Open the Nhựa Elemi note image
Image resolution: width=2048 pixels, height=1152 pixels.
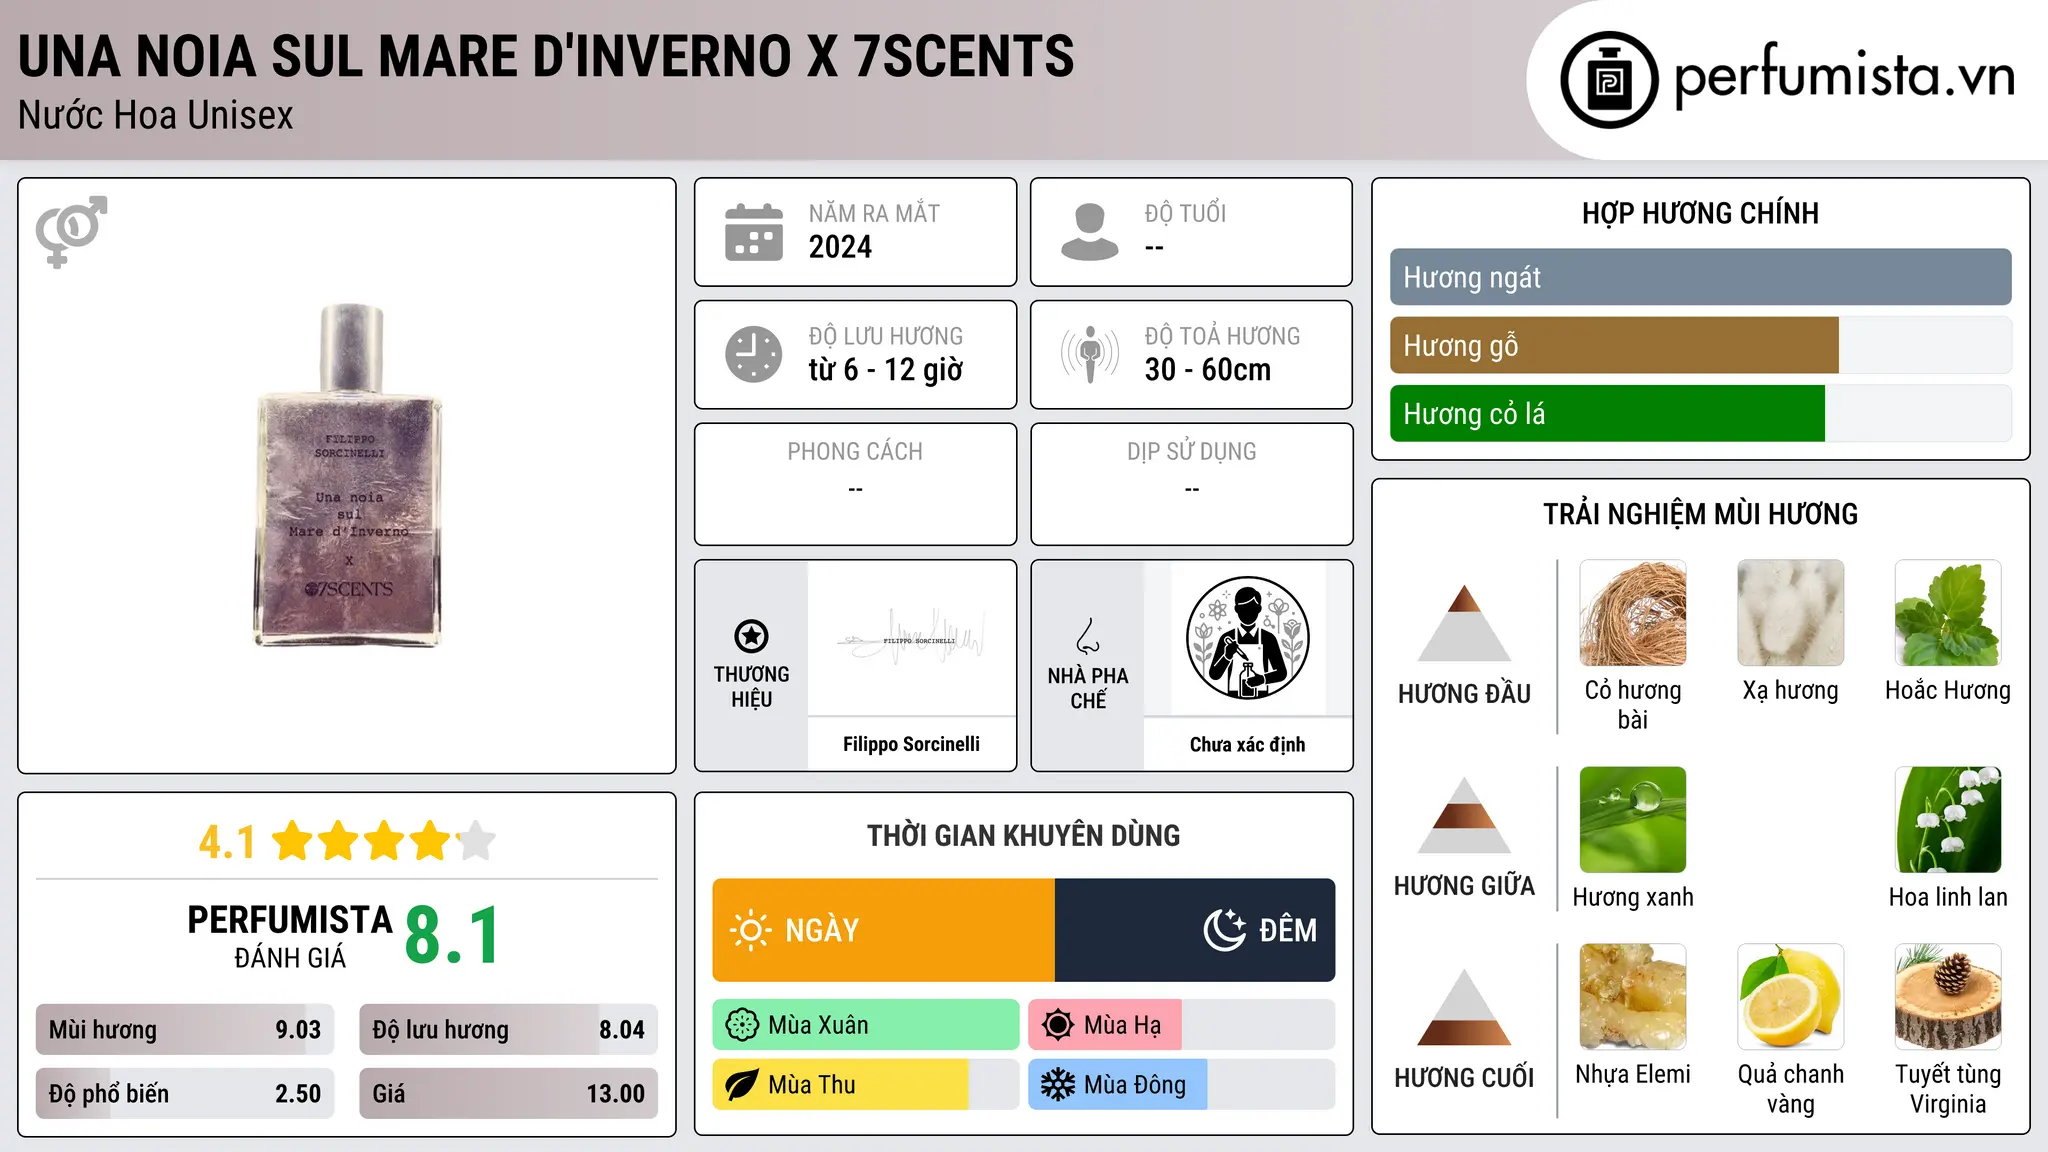1633,997
